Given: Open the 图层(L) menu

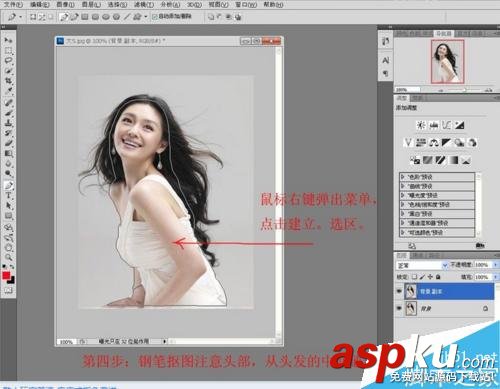Looking at the screenshot, I should 91,5.
